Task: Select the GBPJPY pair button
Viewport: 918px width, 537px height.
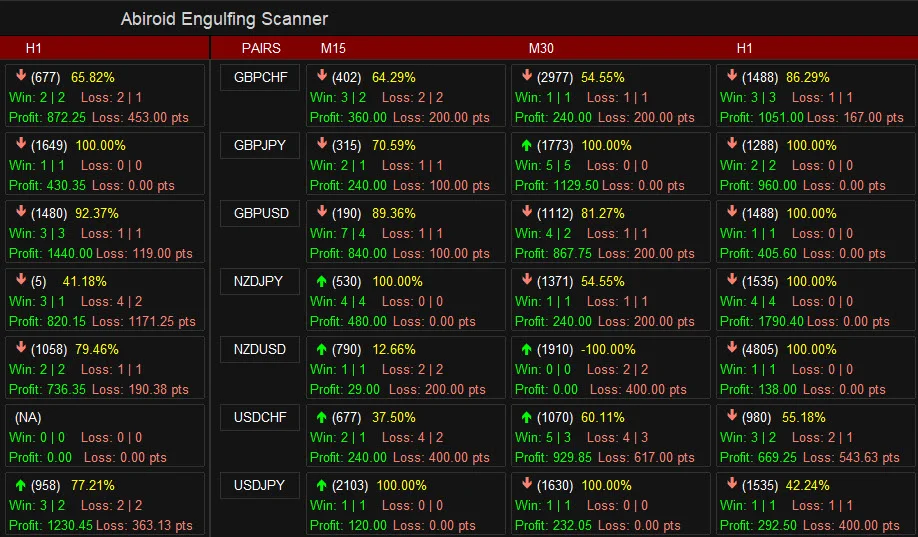Action: tap(259, 146)
